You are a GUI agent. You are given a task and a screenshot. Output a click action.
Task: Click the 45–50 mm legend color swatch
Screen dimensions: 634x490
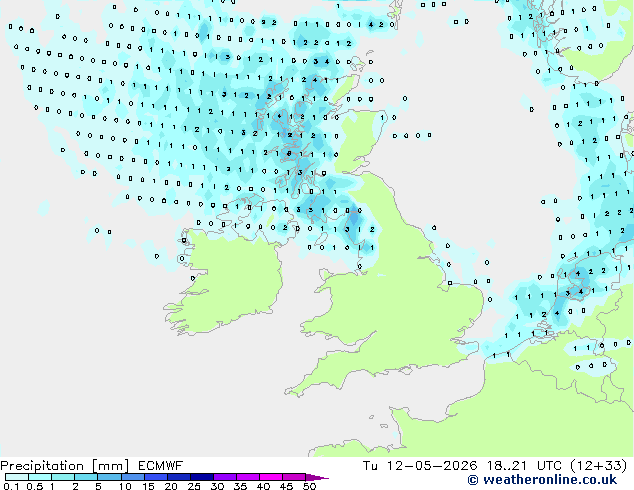click(x=294, y=477)
